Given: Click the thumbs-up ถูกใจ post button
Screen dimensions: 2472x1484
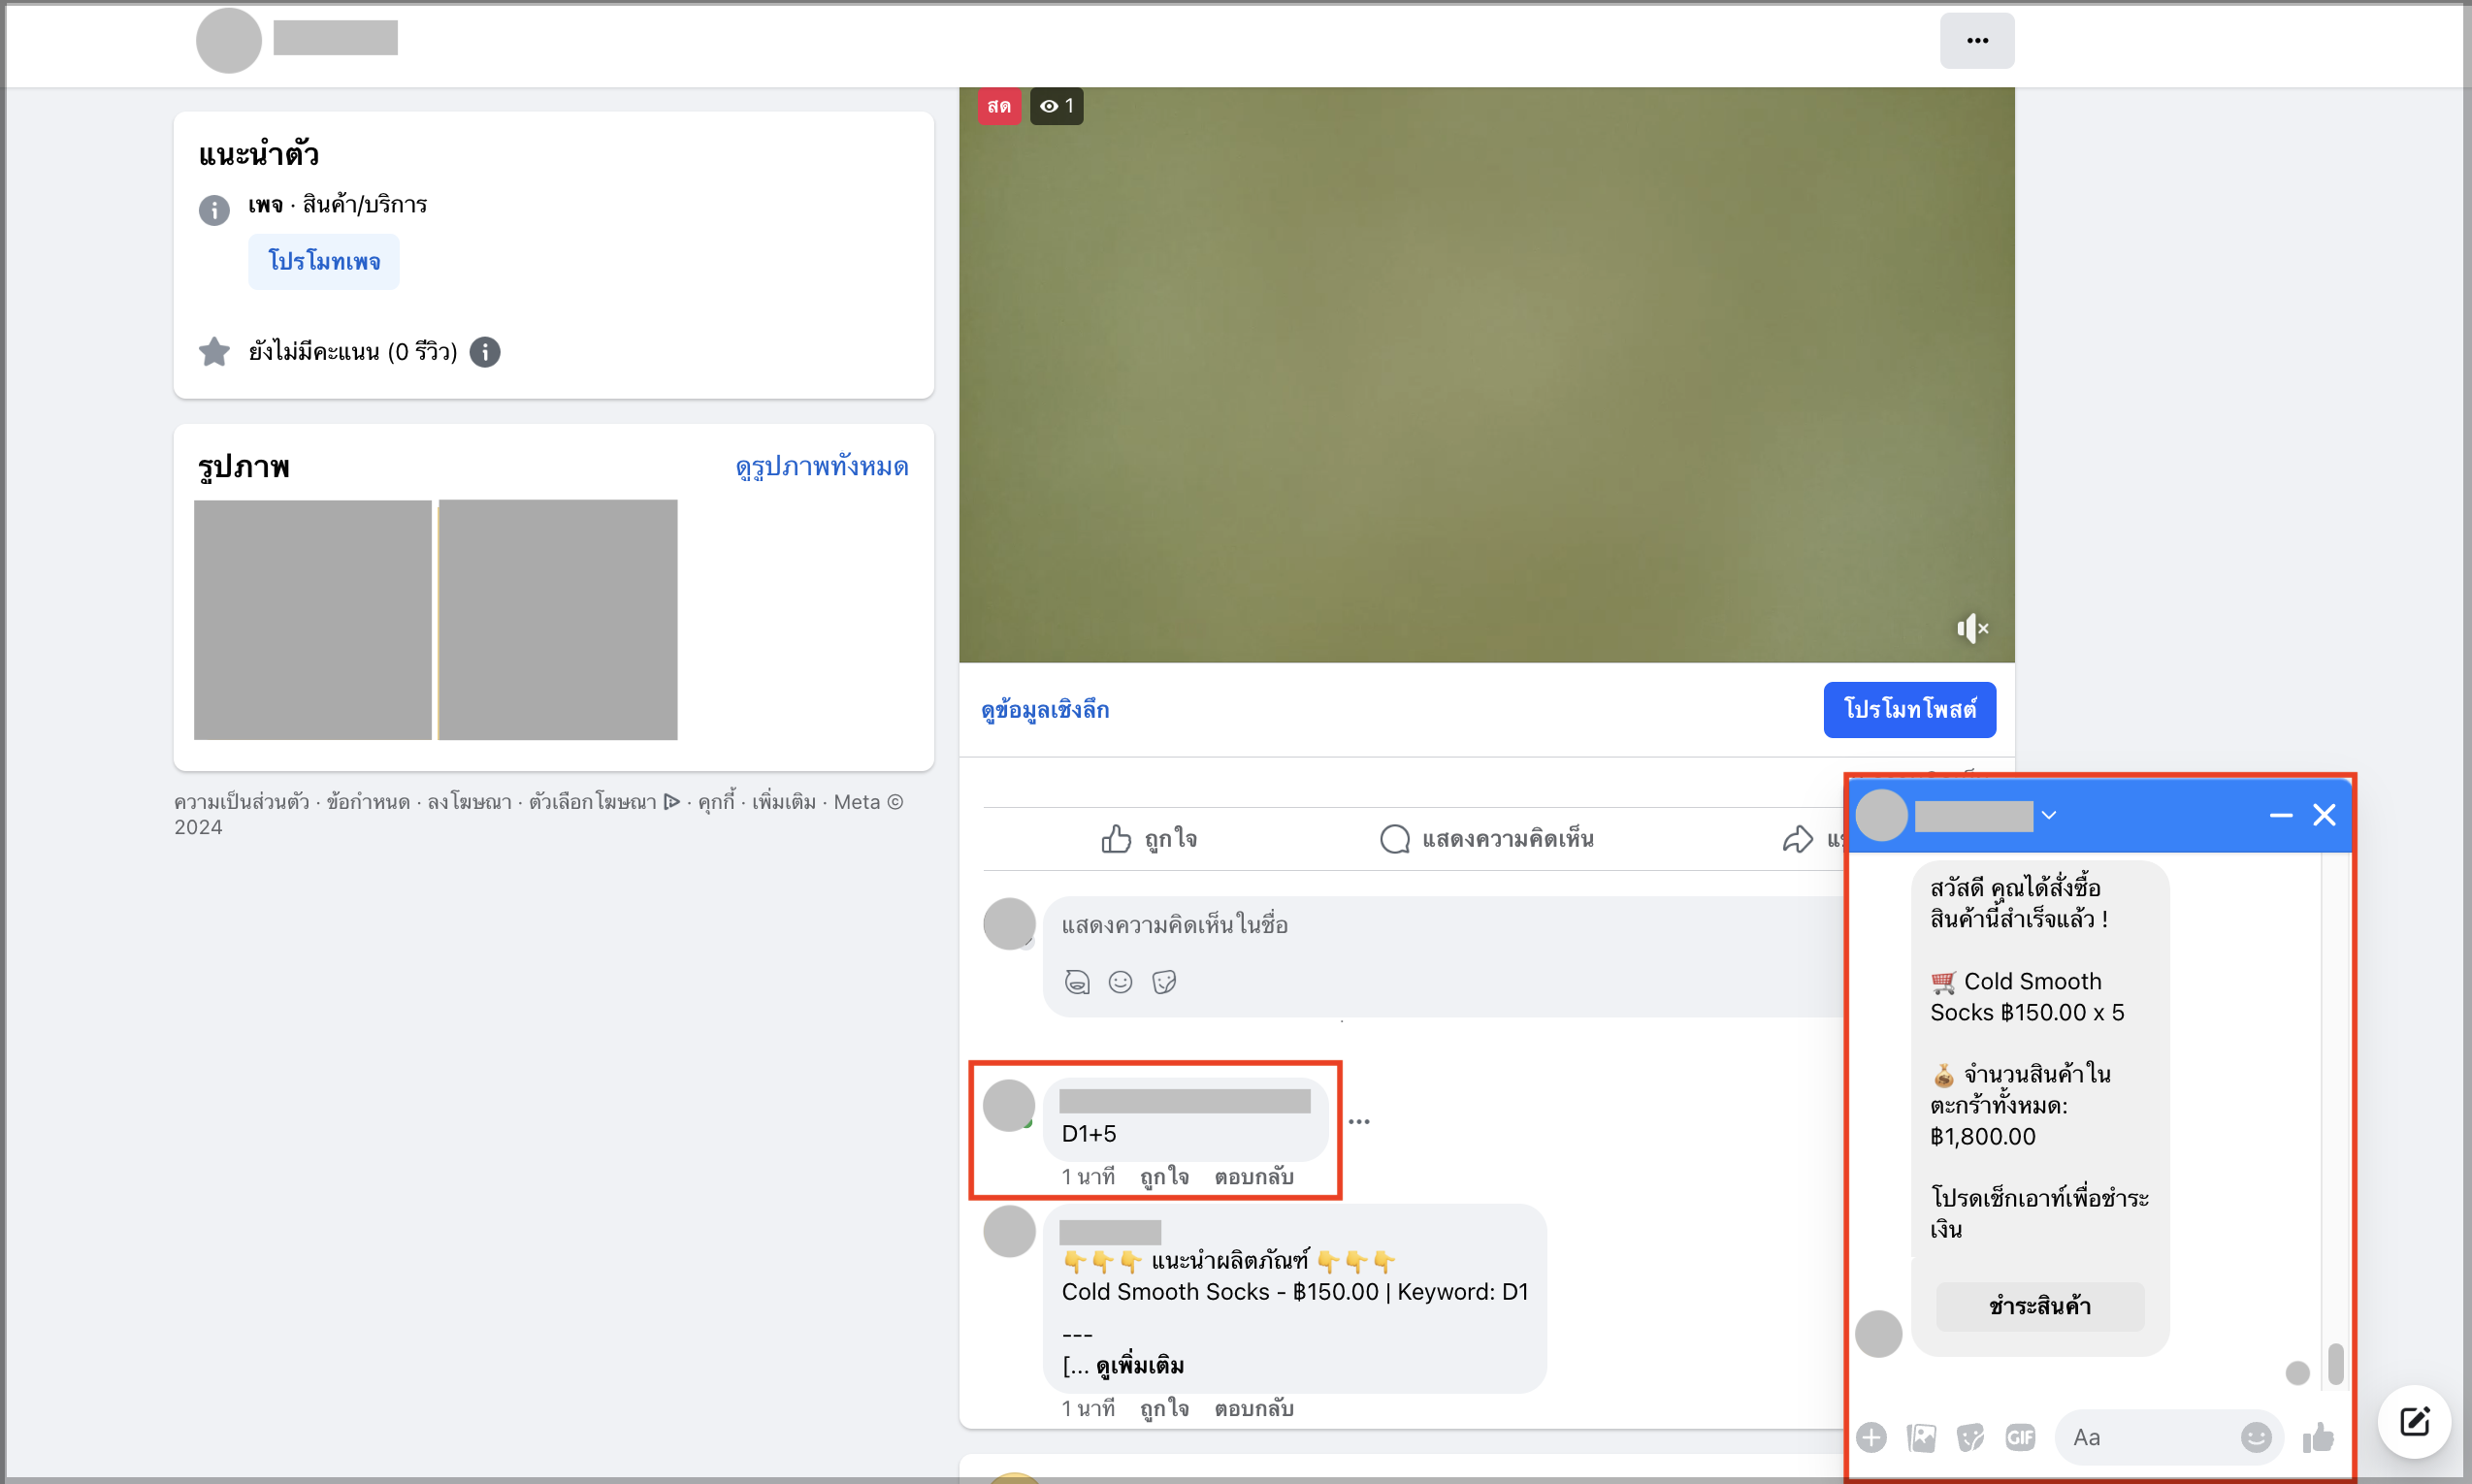Looking at the screenshot, I should click(1149, 839).
